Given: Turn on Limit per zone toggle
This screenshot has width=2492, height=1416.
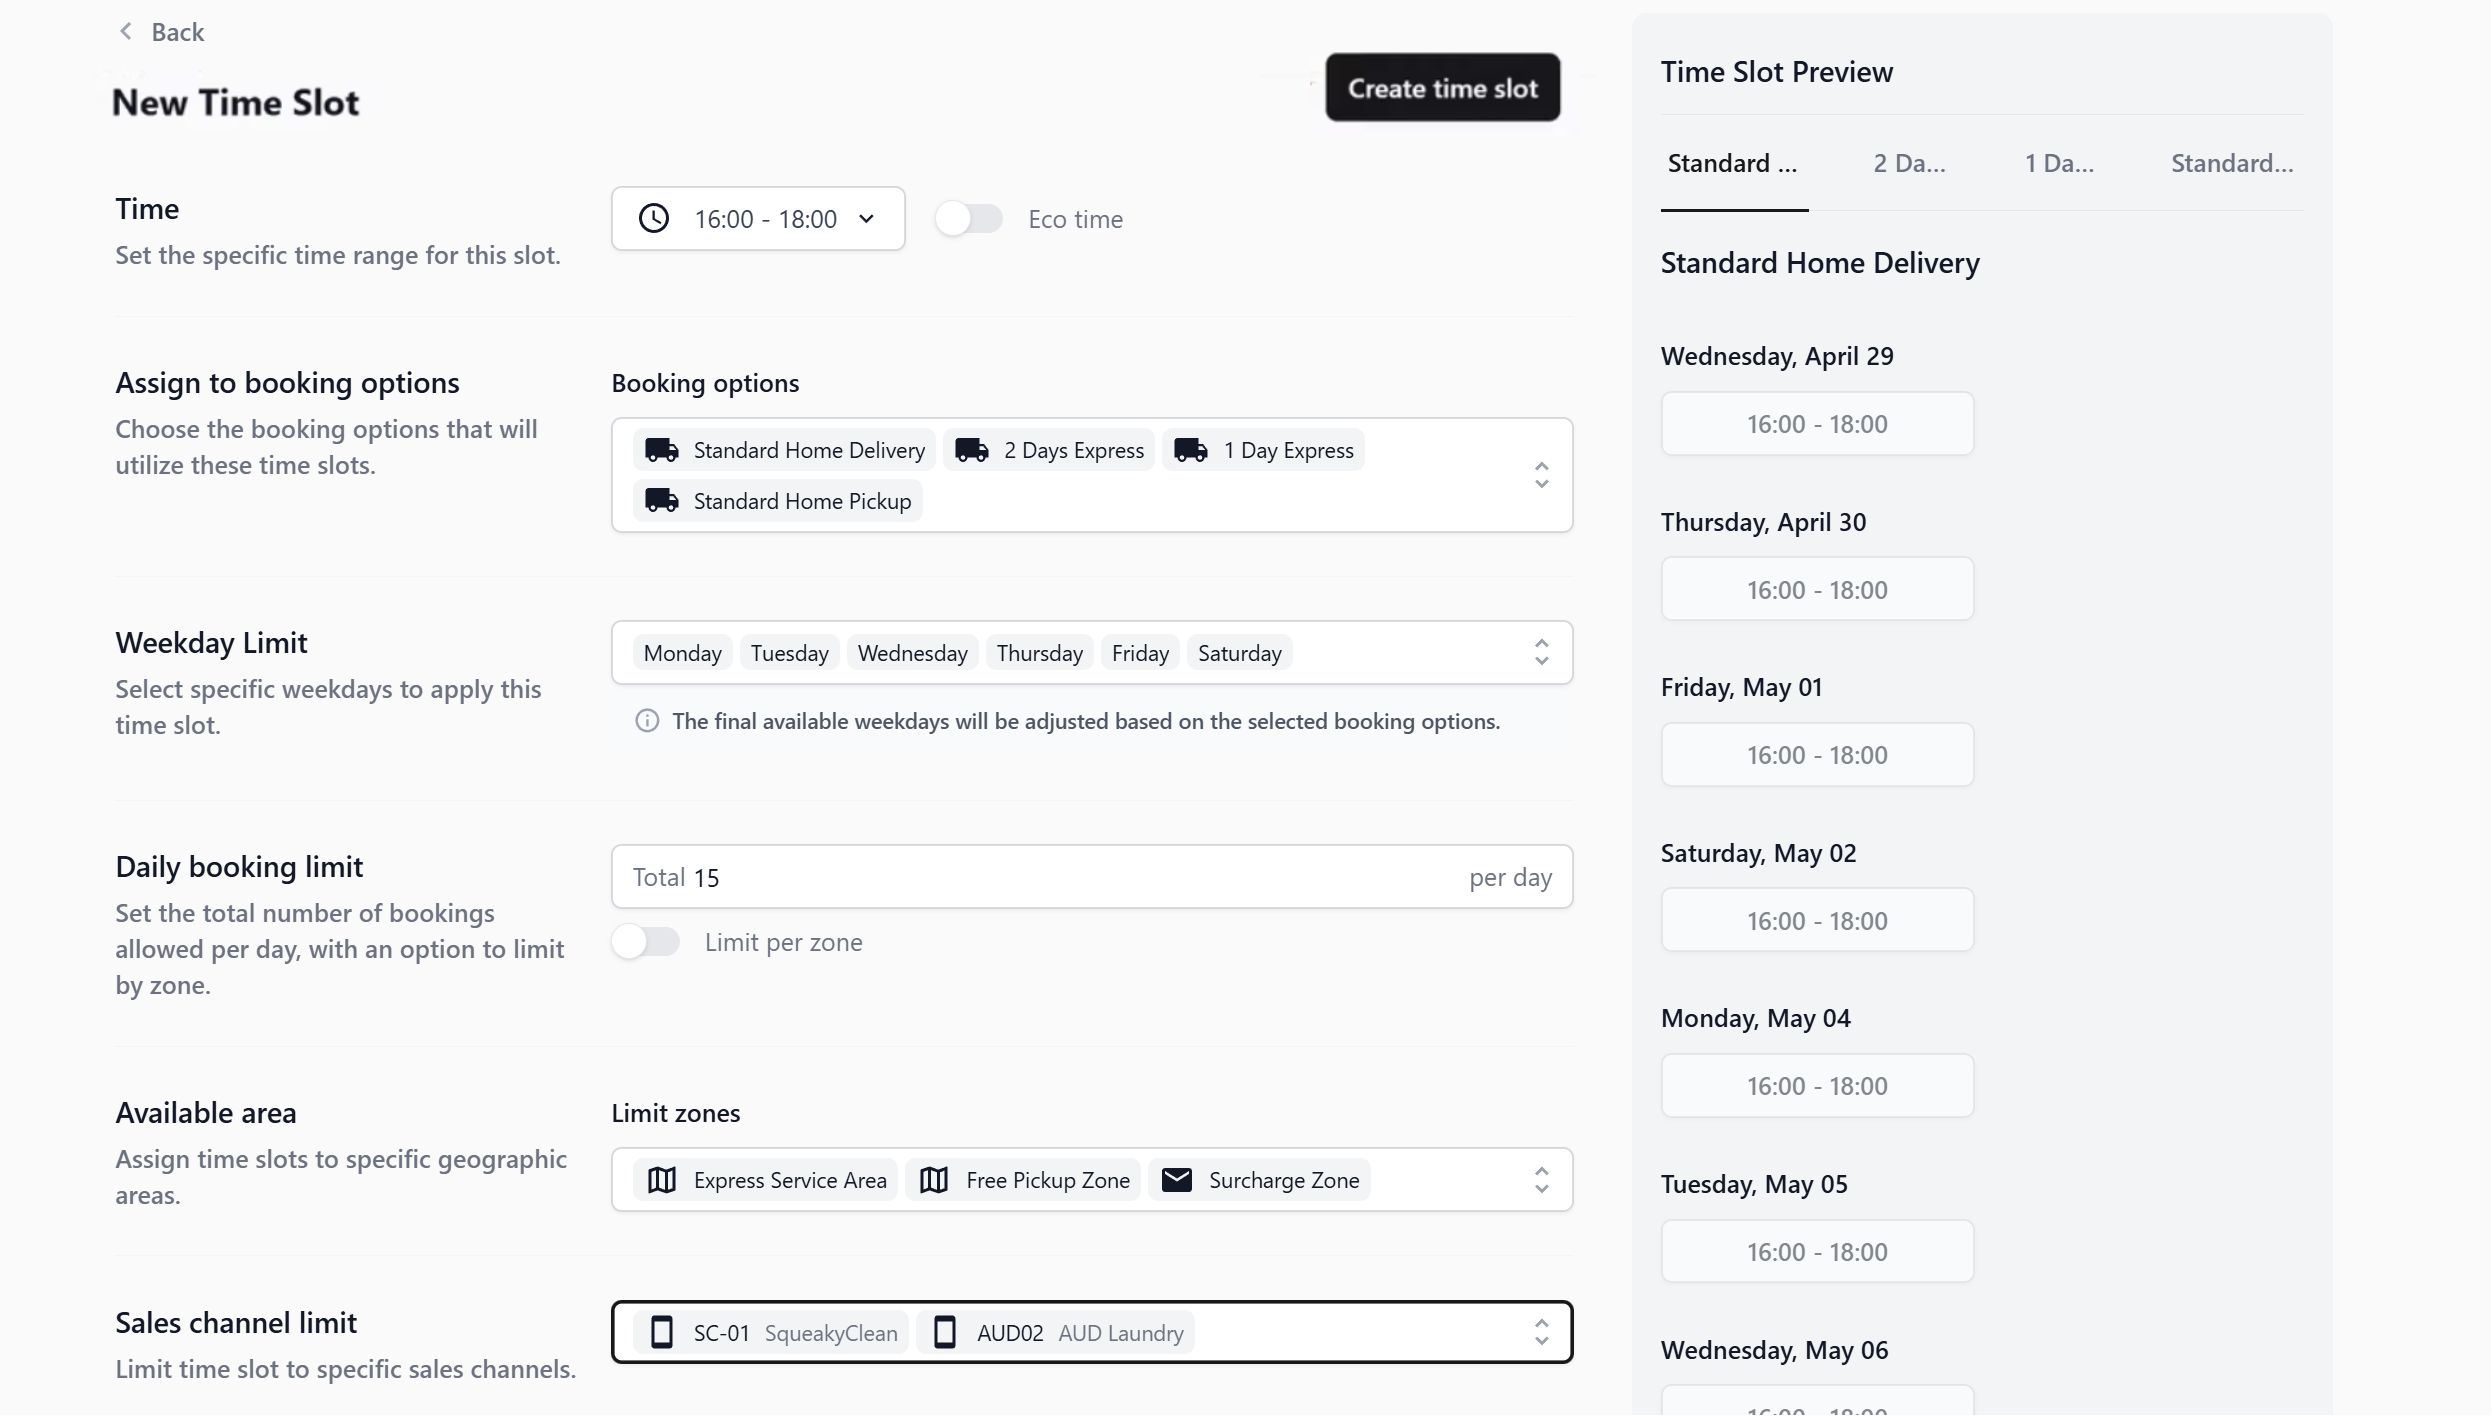Looking at the screenshot, I should click(646, 942).
